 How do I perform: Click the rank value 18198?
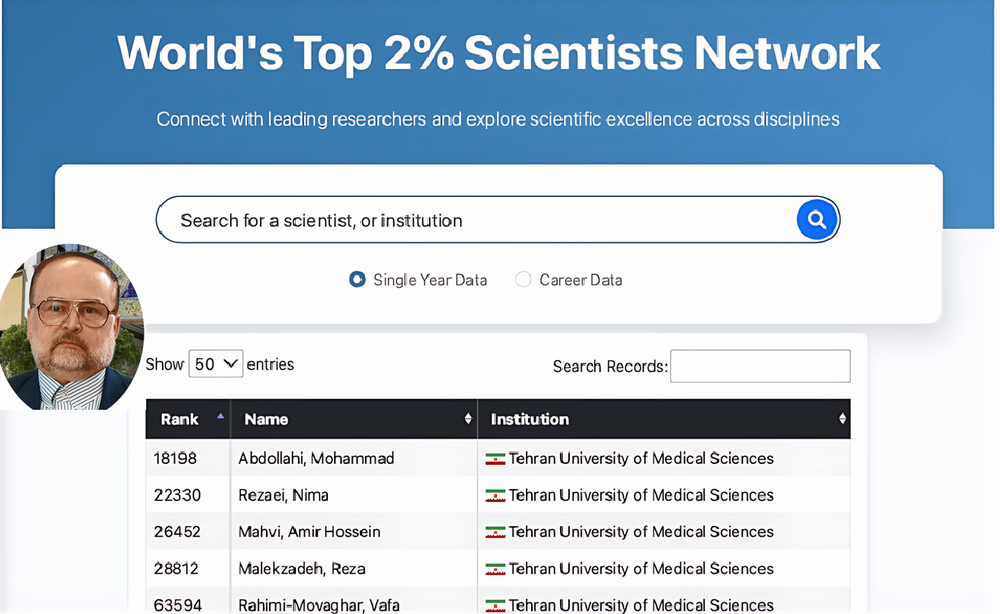(175, 458)
